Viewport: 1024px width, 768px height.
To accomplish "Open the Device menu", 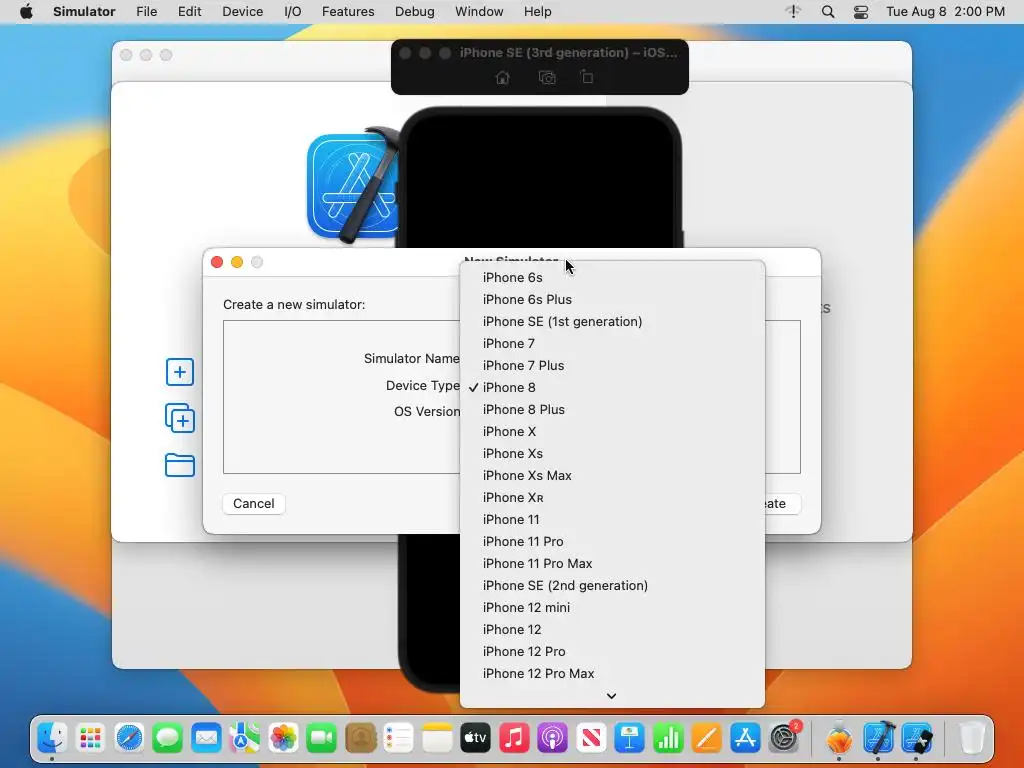I will pyautogui.click(x=242, y=12).
